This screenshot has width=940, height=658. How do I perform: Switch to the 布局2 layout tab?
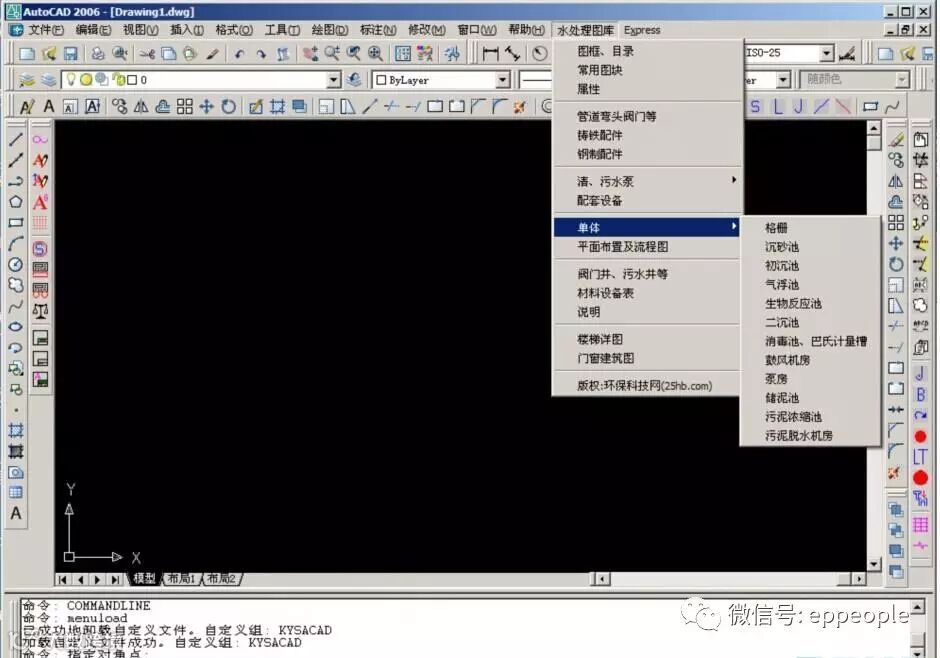point(221,578)
